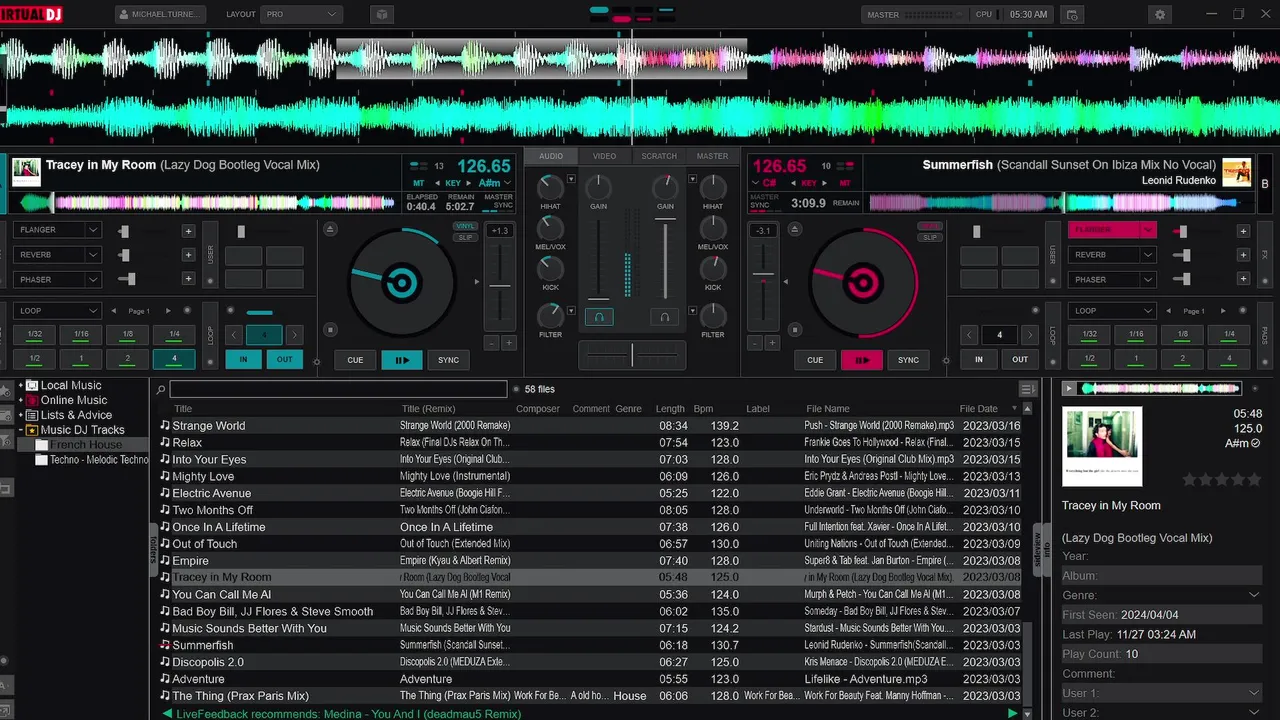Switch mixer to VIDEO tab
Screen dimensions: 1280x720
[604, 156]
